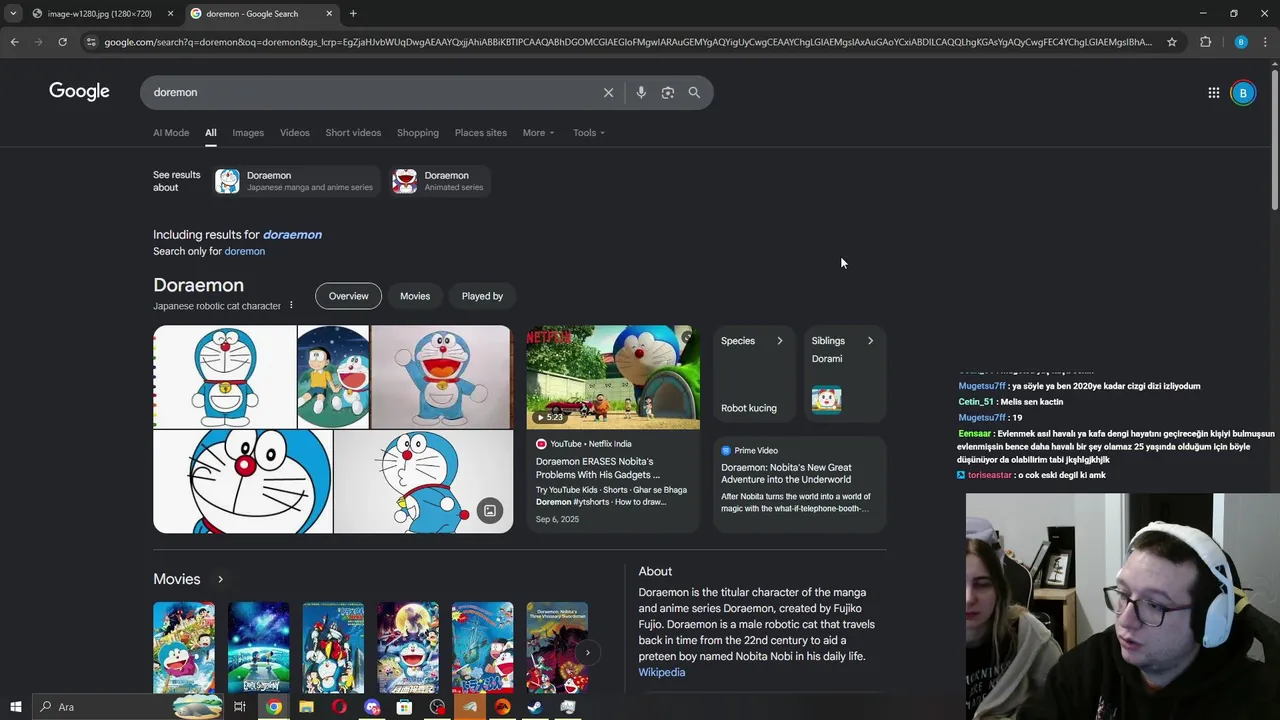Viewport: 1280px width, 720px height.
Task: Open the Wikipedia link in About
Action: [662, 673]
